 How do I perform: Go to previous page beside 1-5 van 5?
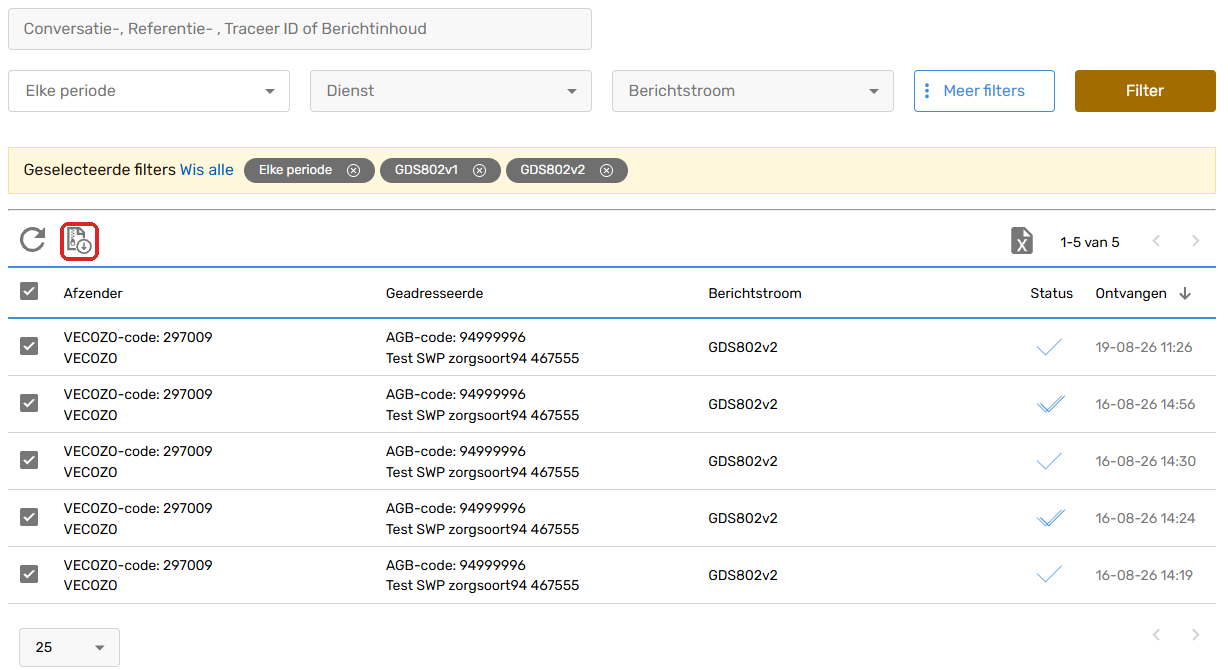click(1156, 241)
